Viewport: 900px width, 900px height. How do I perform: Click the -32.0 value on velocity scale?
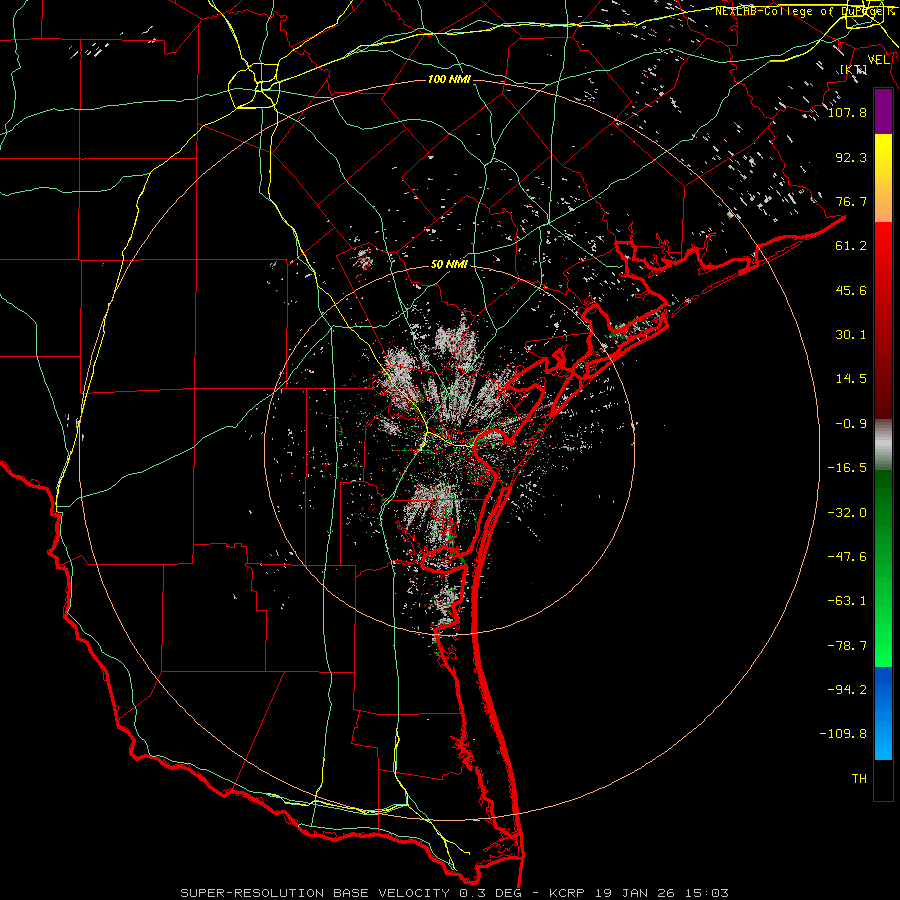847,513
